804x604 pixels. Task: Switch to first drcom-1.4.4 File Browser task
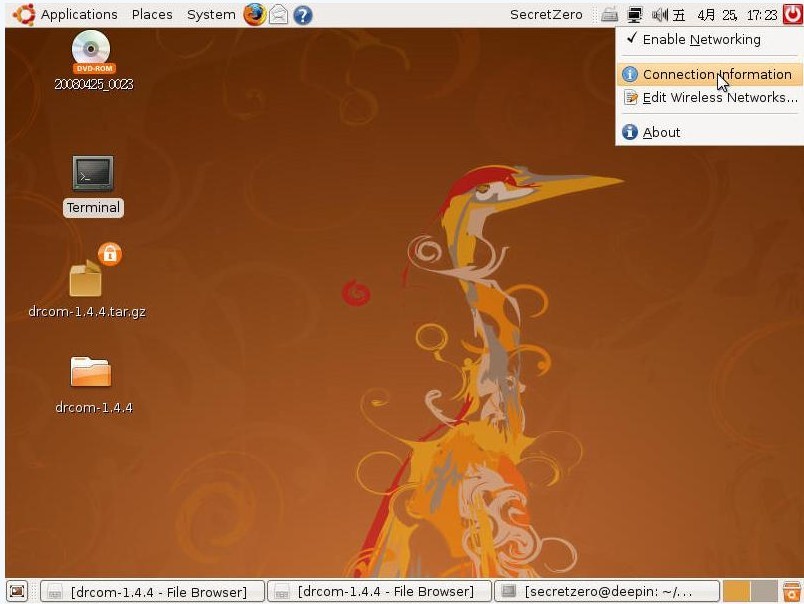pos(152,592)
